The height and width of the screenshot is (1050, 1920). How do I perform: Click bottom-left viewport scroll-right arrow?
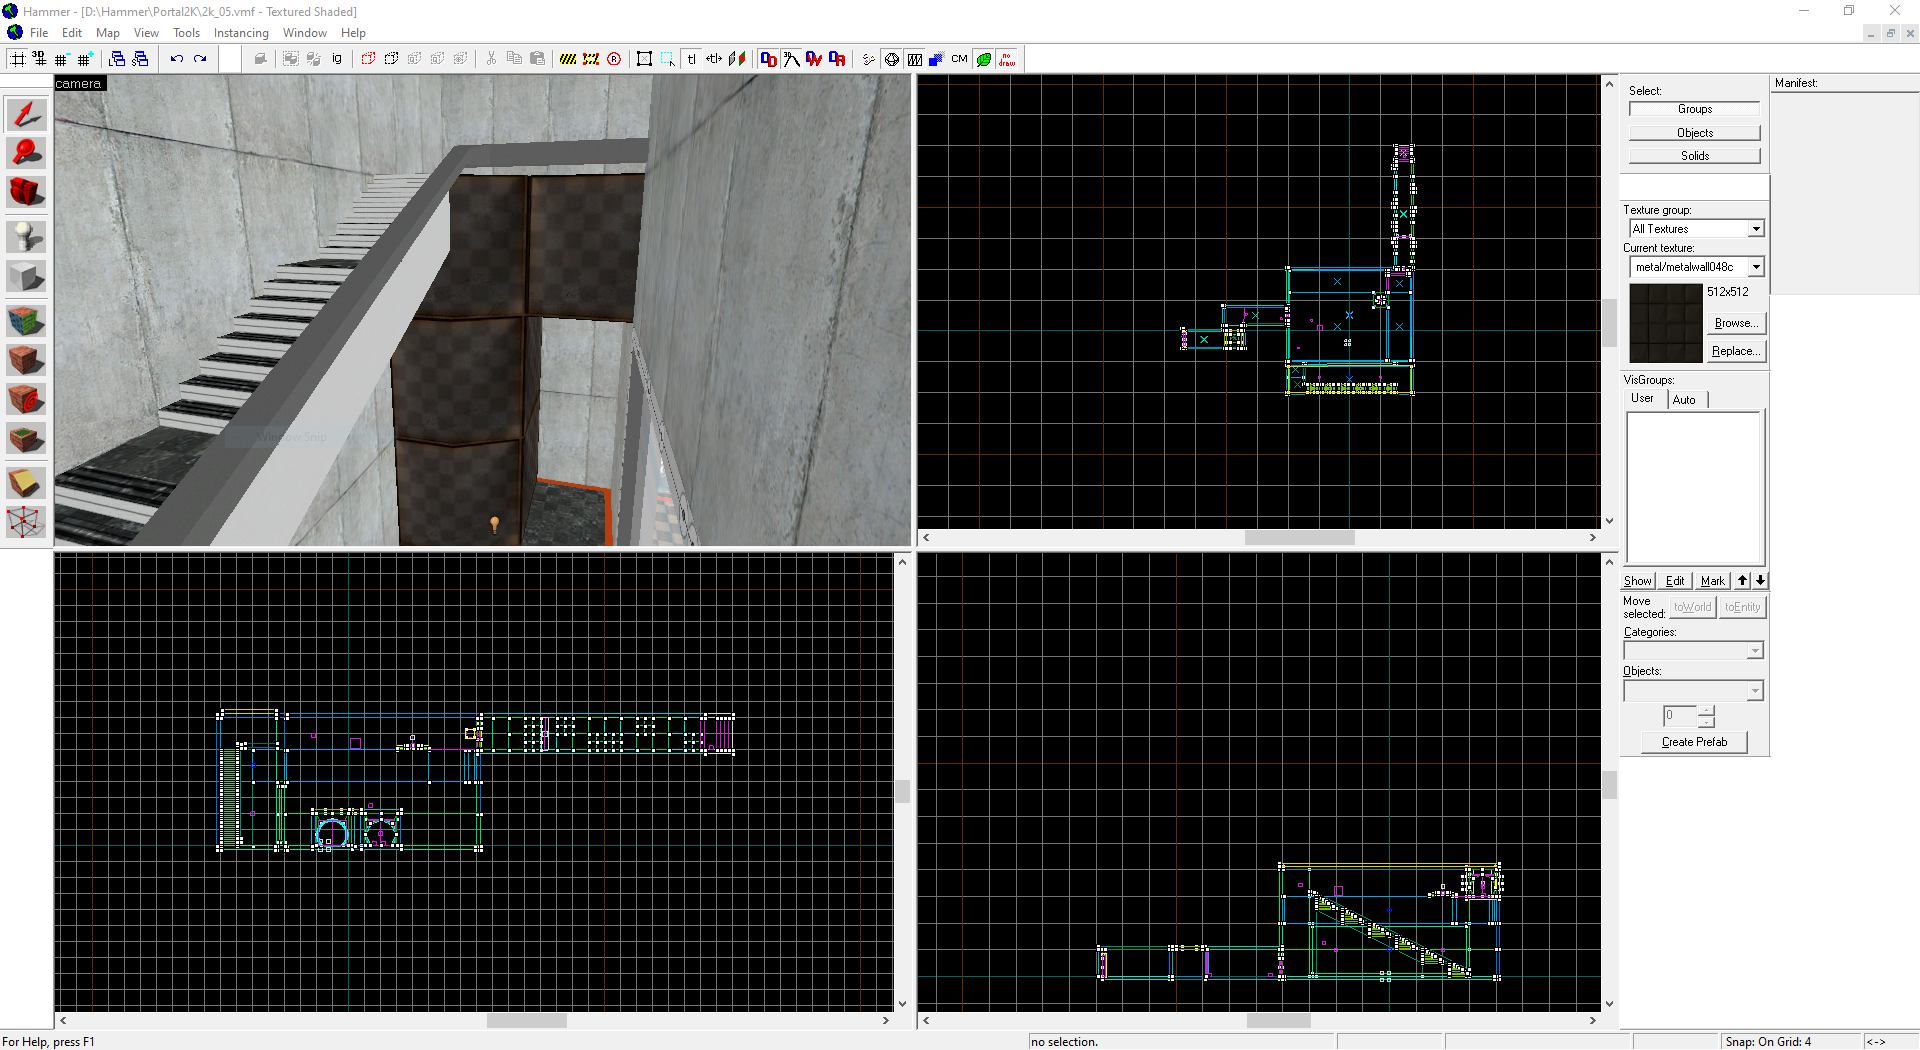(x=886, y=1021)
